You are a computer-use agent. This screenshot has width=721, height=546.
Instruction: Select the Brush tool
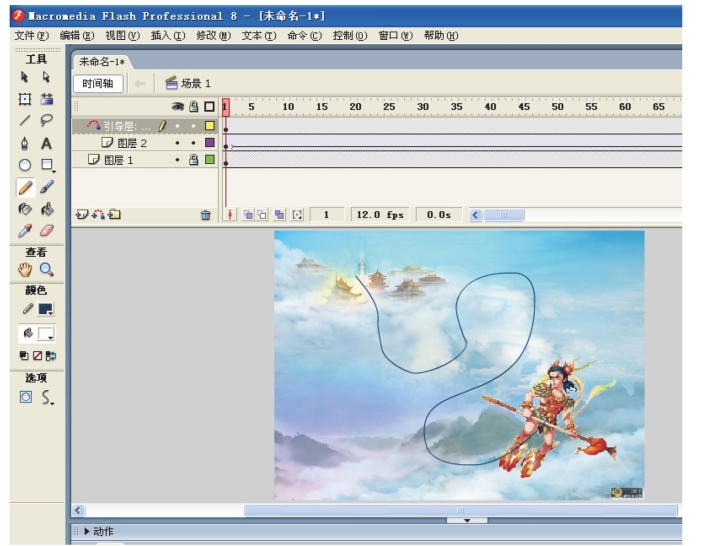(47, 187)
